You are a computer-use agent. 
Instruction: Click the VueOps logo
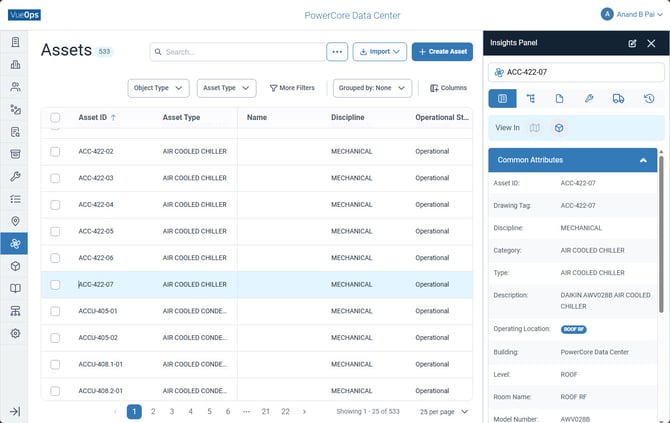(24, 15)
